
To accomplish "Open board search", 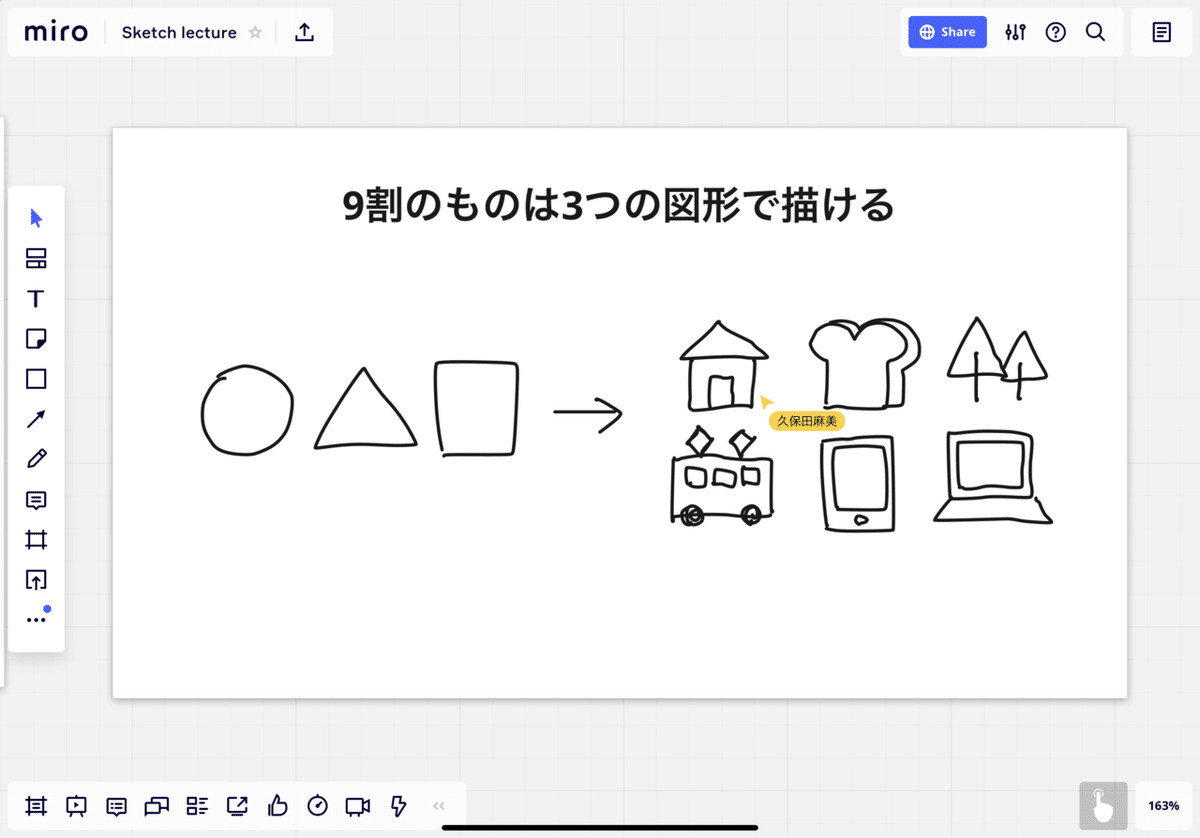I will click(x=1095, y=32).
